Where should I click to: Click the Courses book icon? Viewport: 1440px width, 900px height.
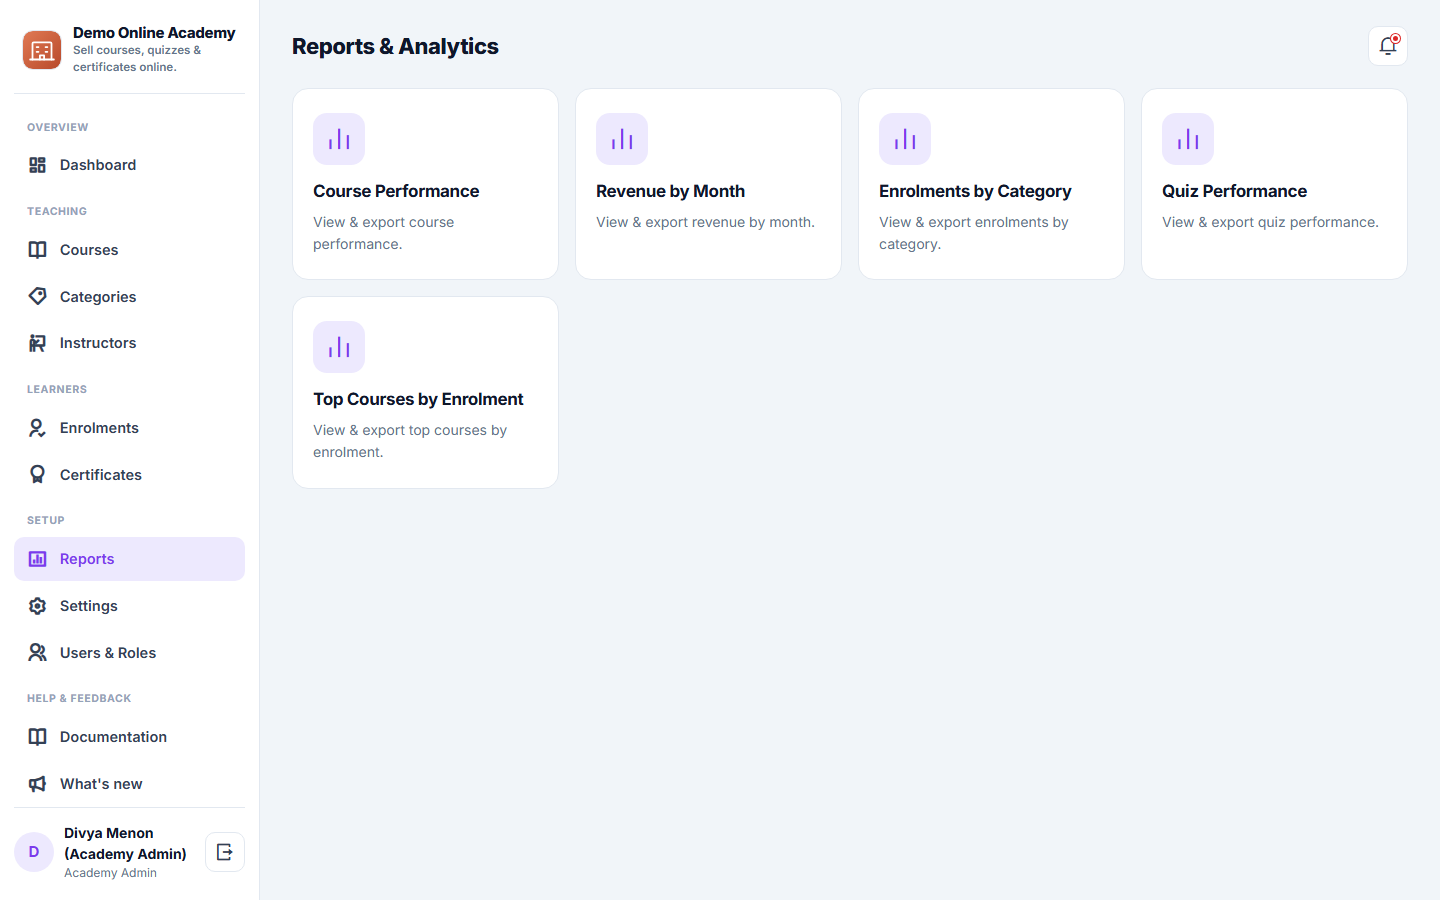coord(38,250)
